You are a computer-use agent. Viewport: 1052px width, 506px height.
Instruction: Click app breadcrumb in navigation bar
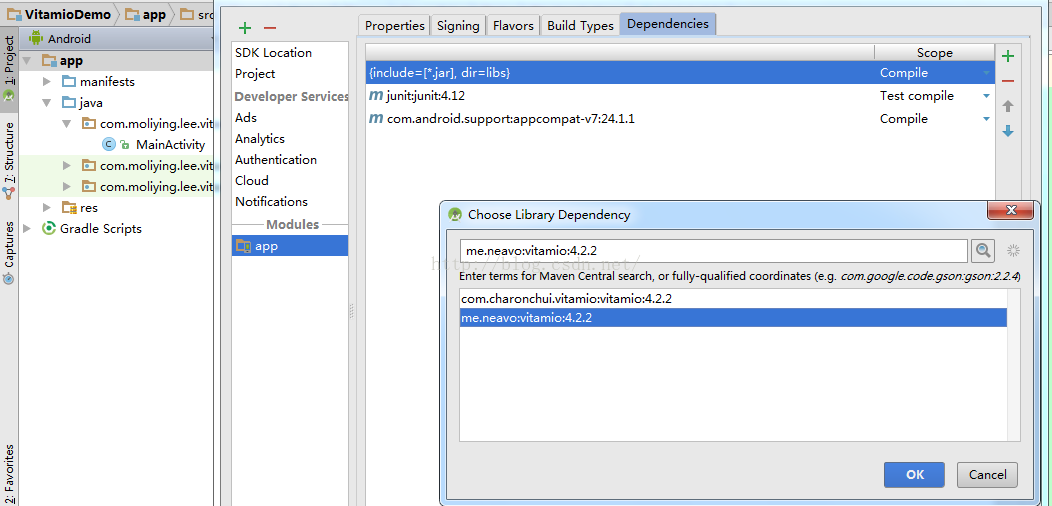146,15
